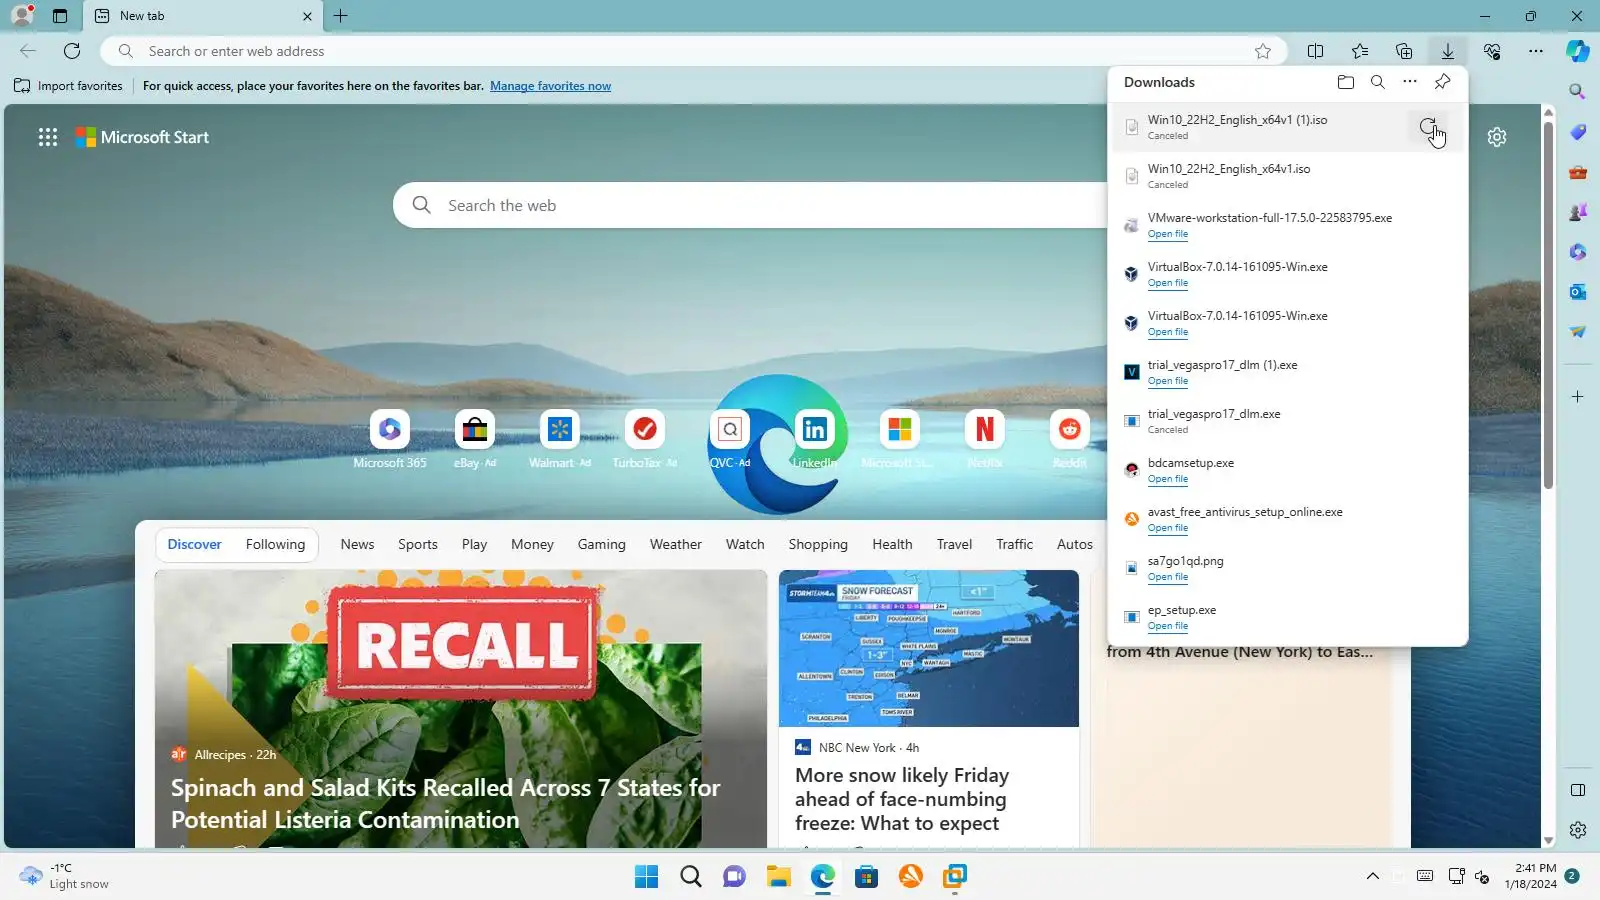Viewport: 1600px width, 900px height.
Task: Open the spinach RECALL news article
Action: point(461,709)
